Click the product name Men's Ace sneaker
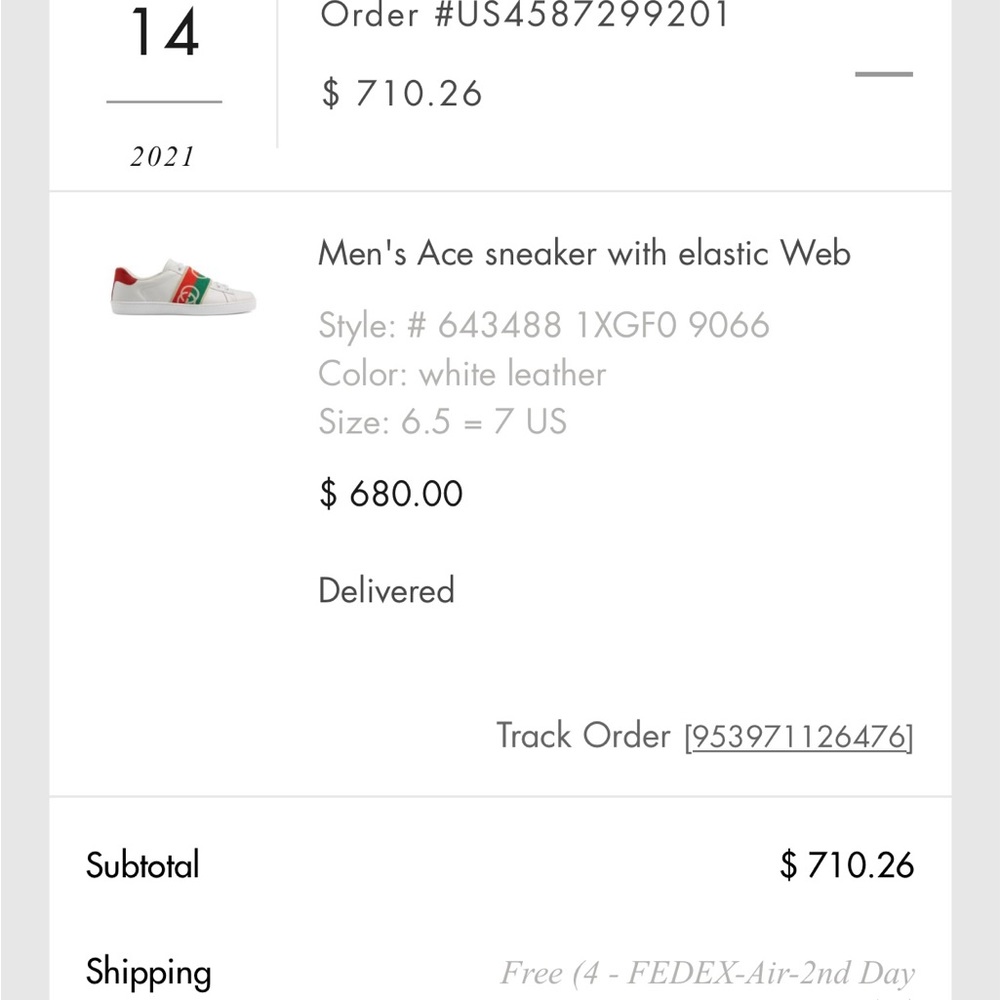 coord(583,253)
